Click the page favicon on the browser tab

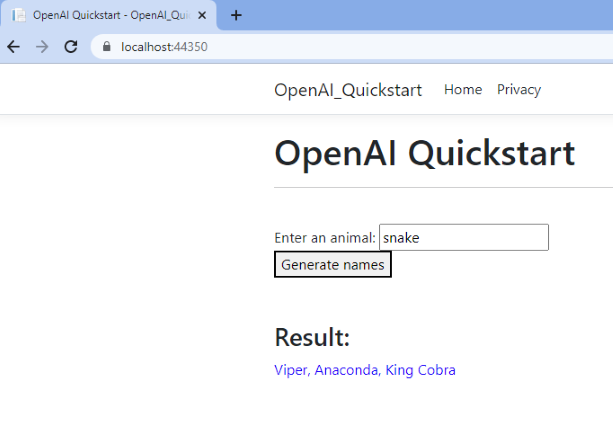(x=18, y=15)
